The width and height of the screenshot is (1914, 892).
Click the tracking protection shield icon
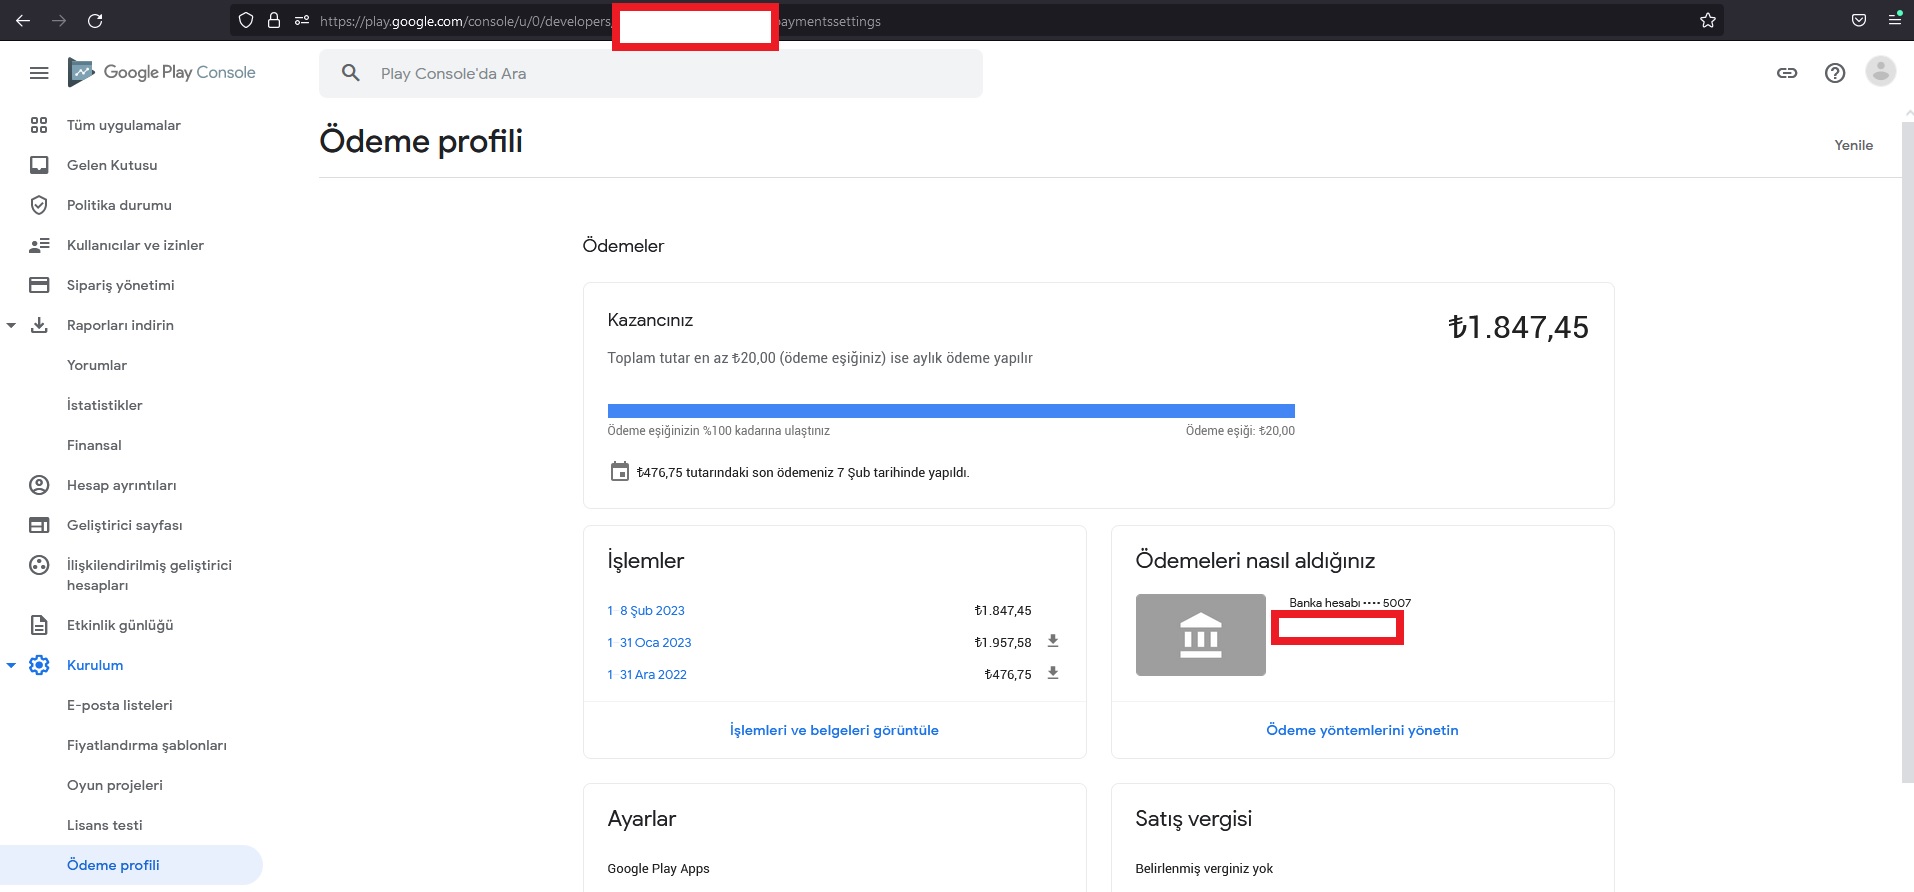pyautogui.click(x=246, y=20)
